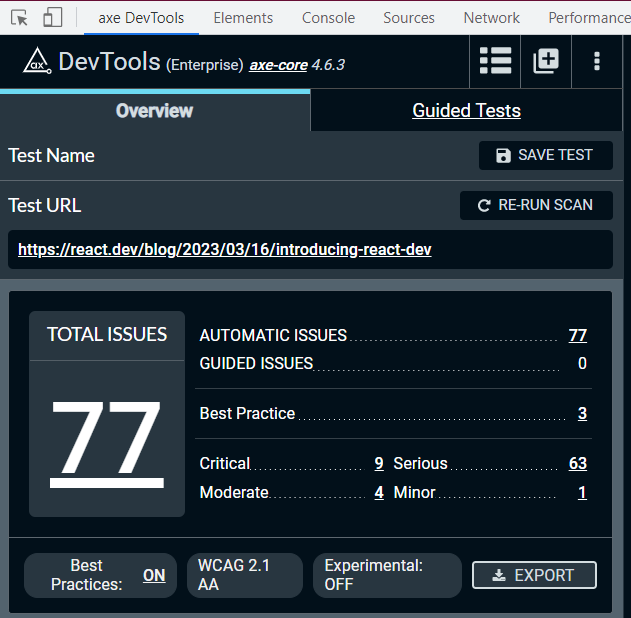Viewport: 631px width, 618px height.
Task: Open the axe-core version link
Action: point(278,65)
